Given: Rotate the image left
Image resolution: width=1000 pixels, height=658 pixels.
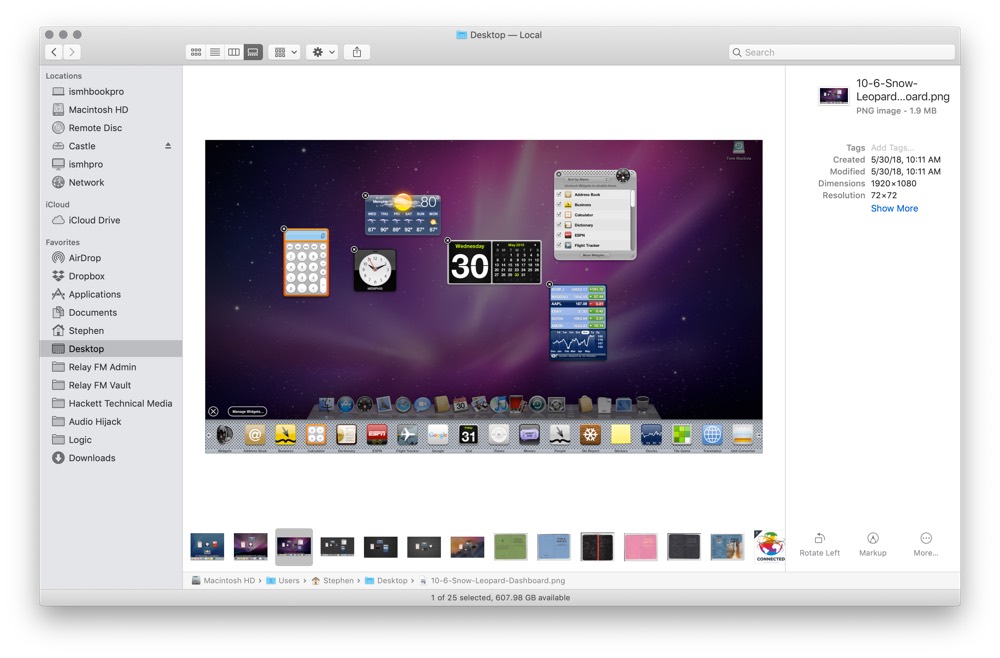Looking at the screenshot, I should coord(820,545).
